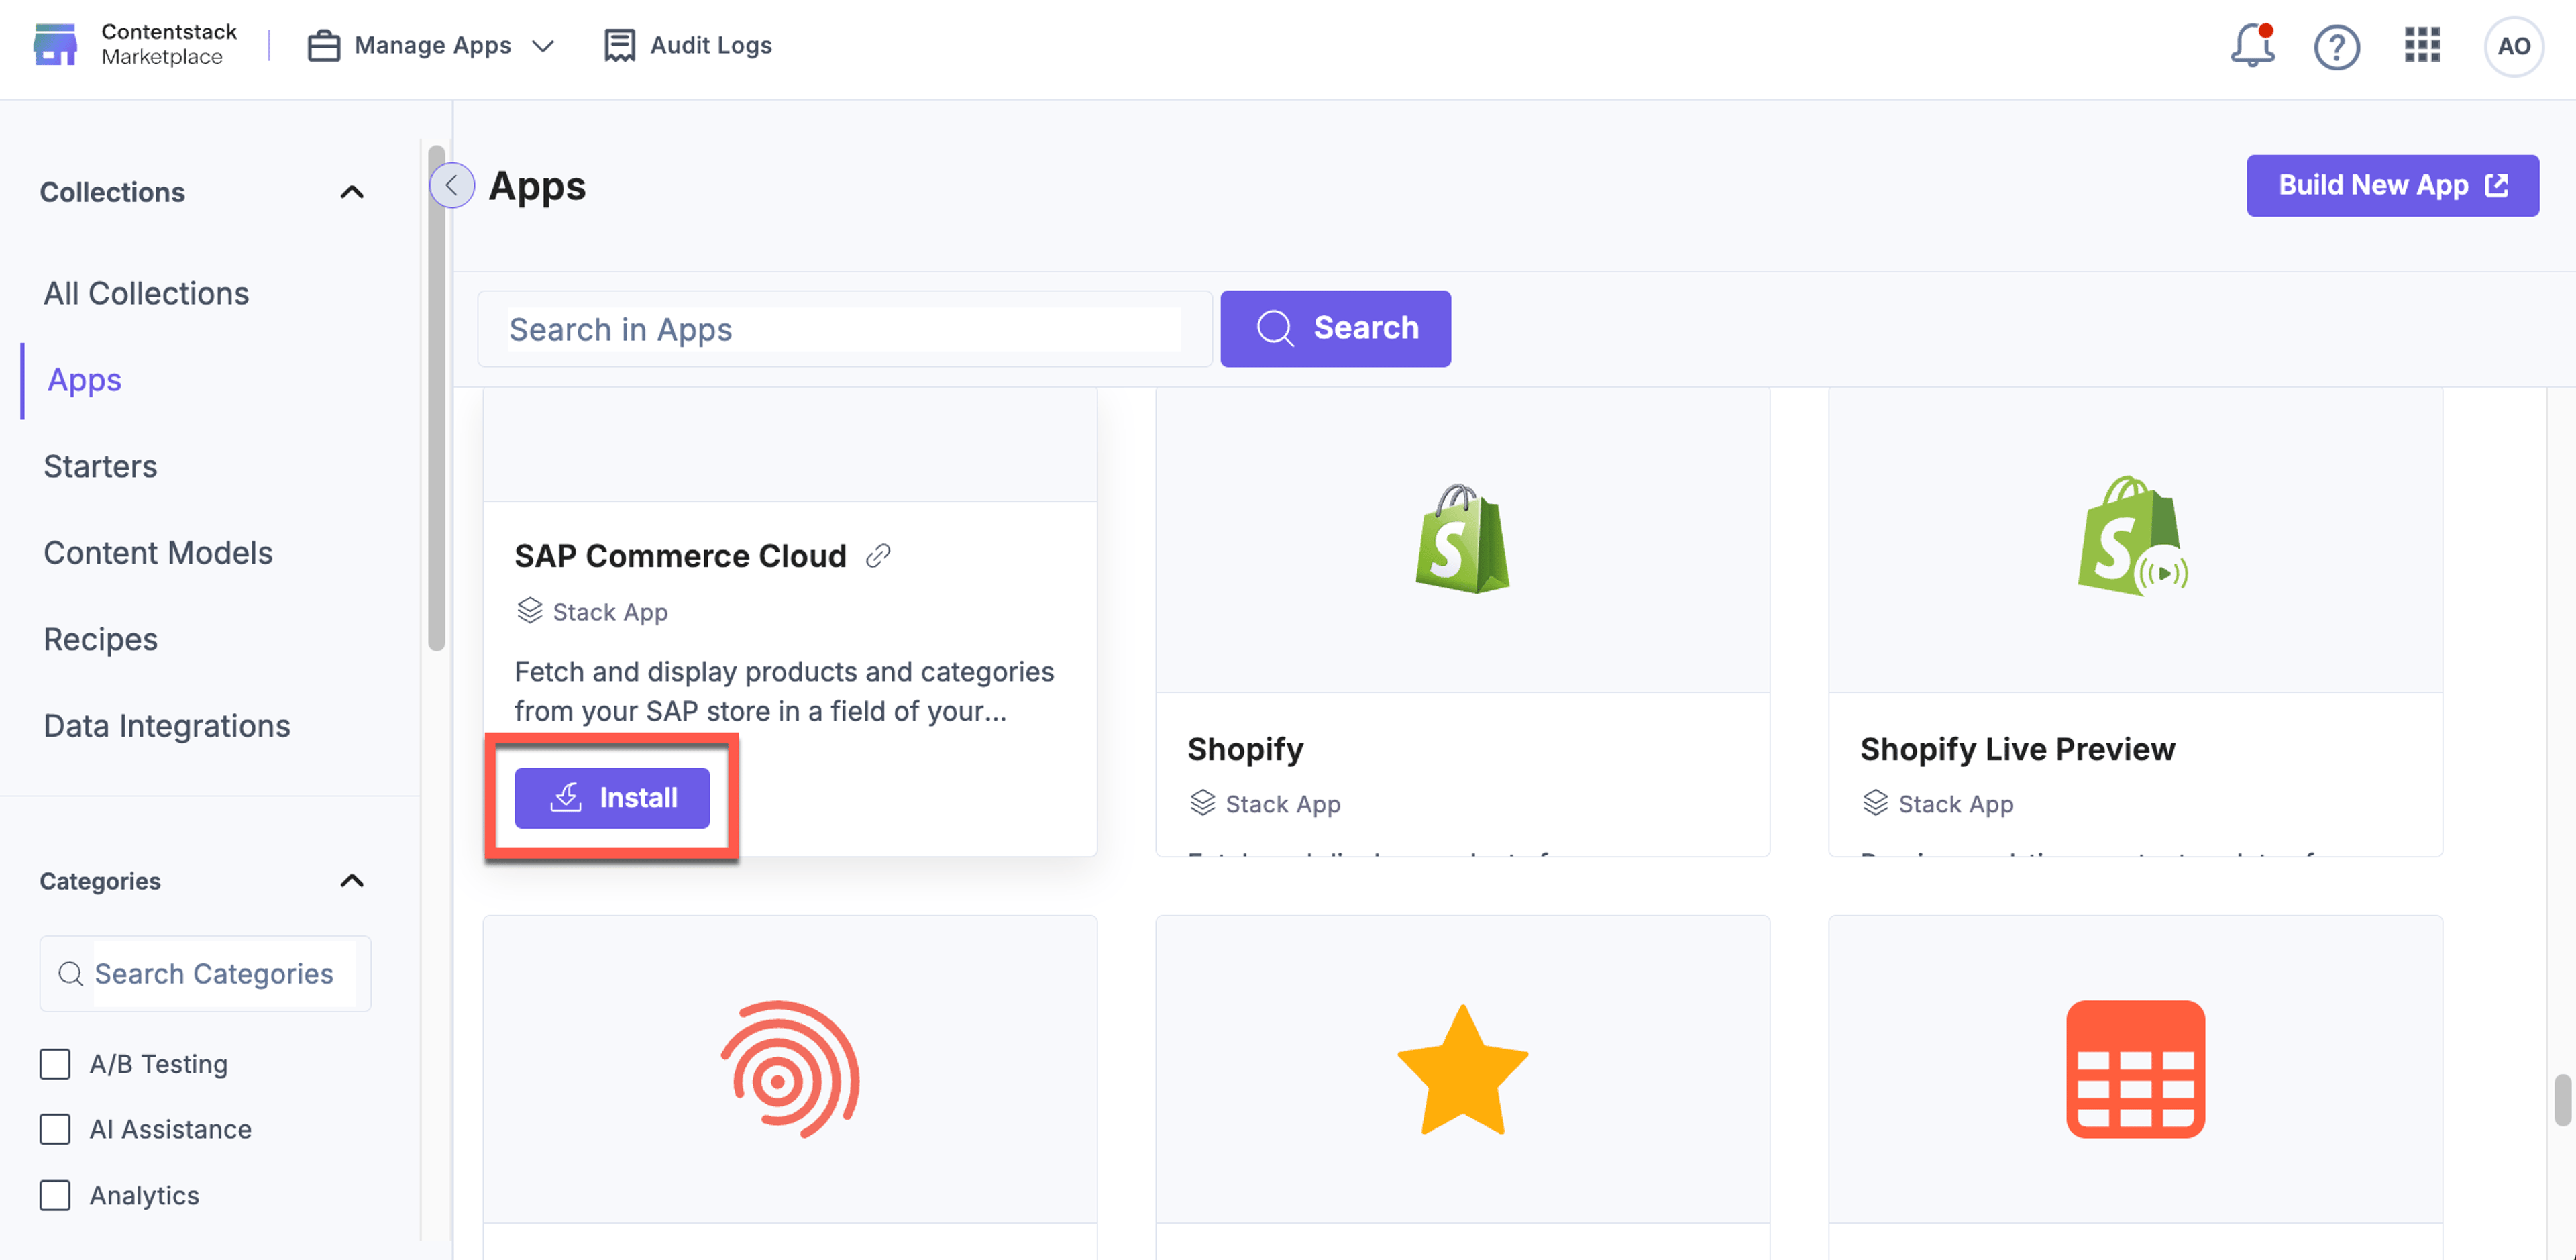
Task: Click the Shopify bag logo
Action: tap(1462, 539)
